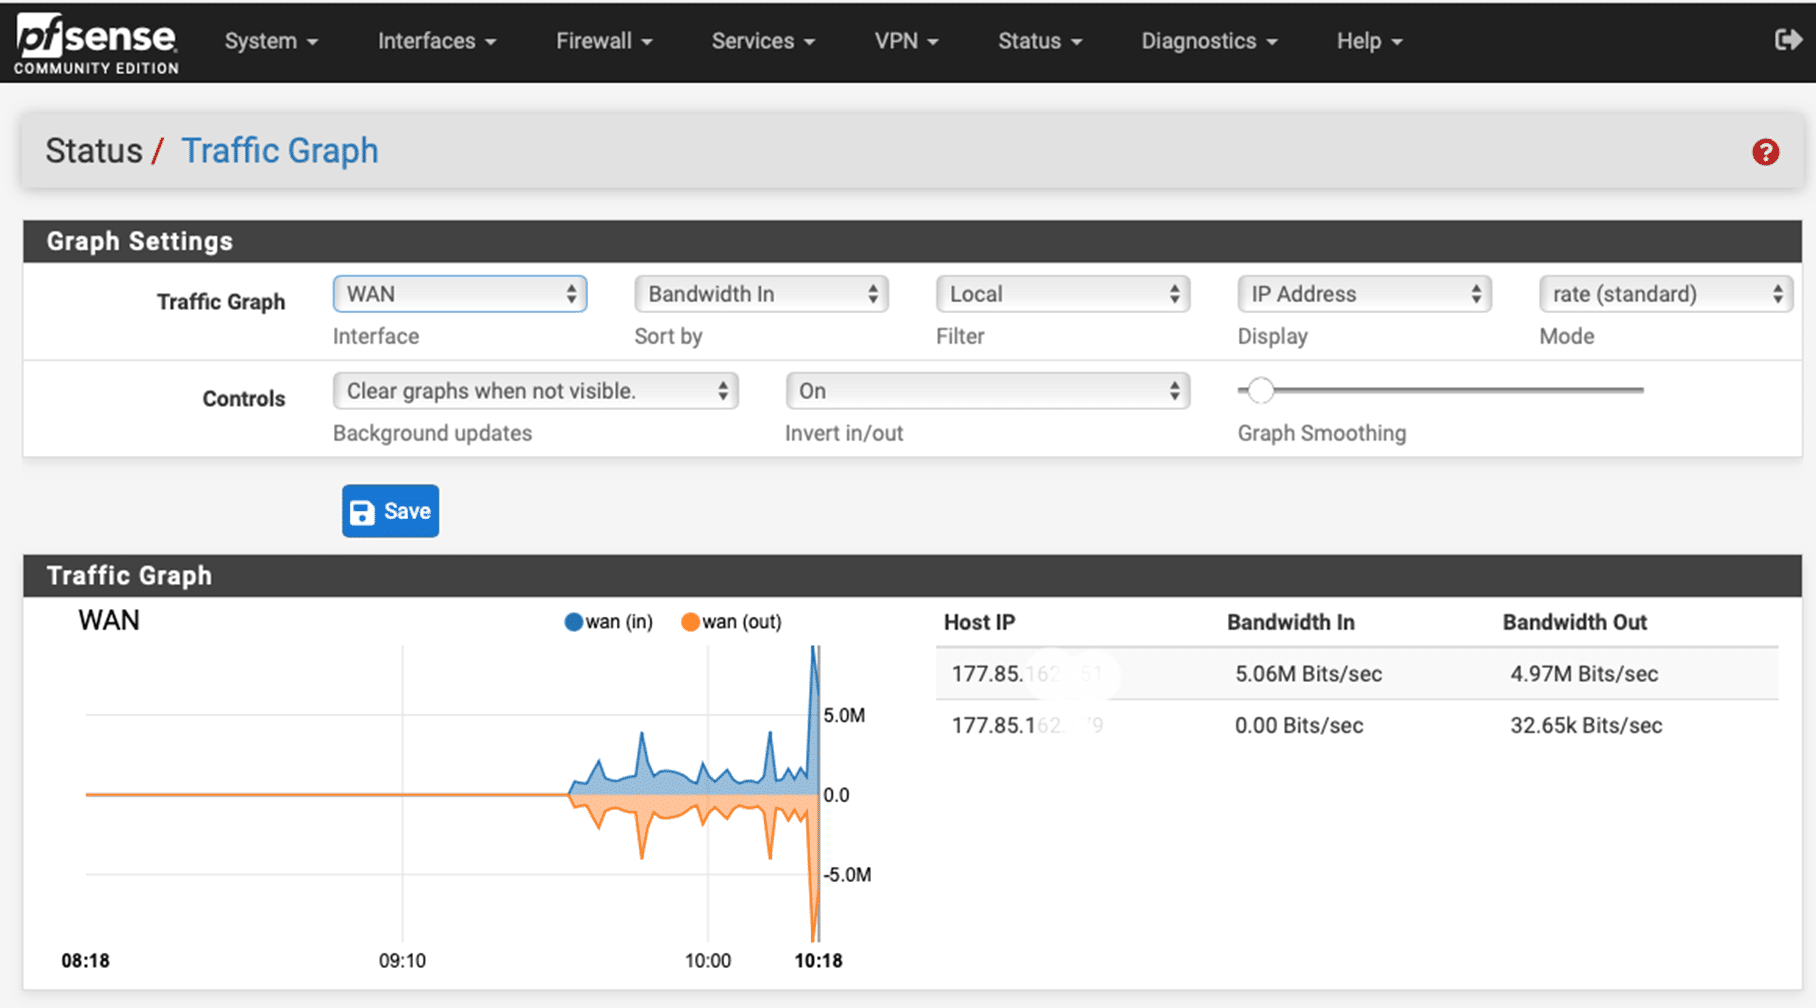Click the Save button

pos(390,511)
